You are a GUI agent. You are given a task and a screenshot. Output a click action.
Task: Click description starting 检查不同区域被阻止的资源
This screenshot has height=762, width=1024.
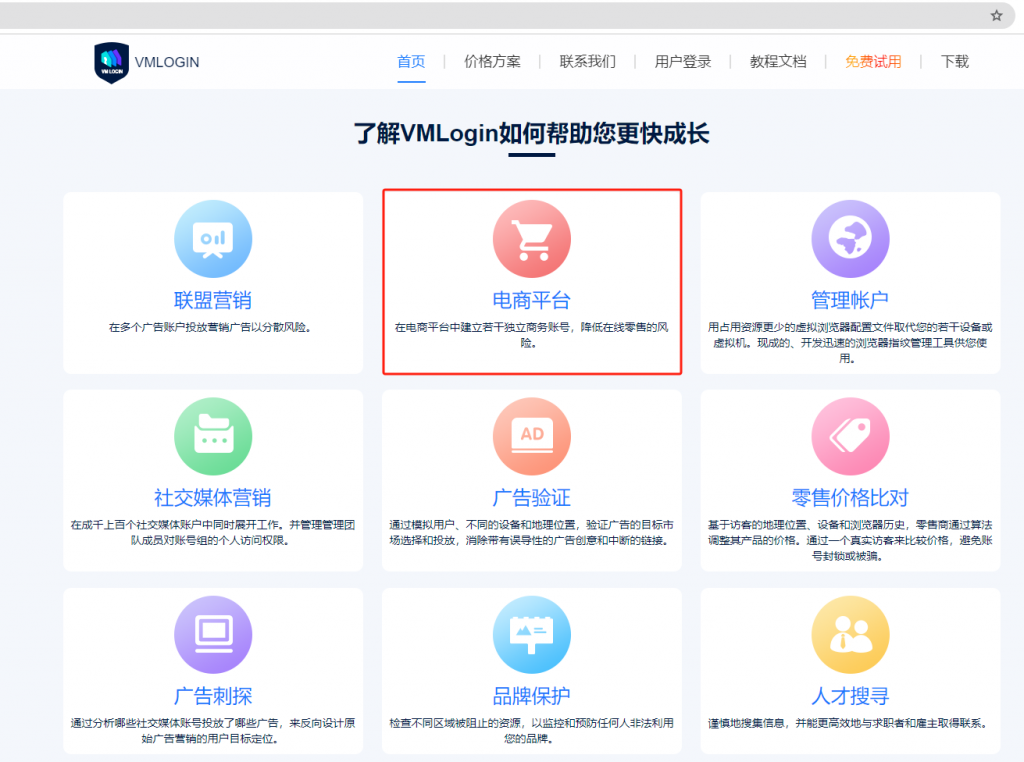(x=532, y=731)
